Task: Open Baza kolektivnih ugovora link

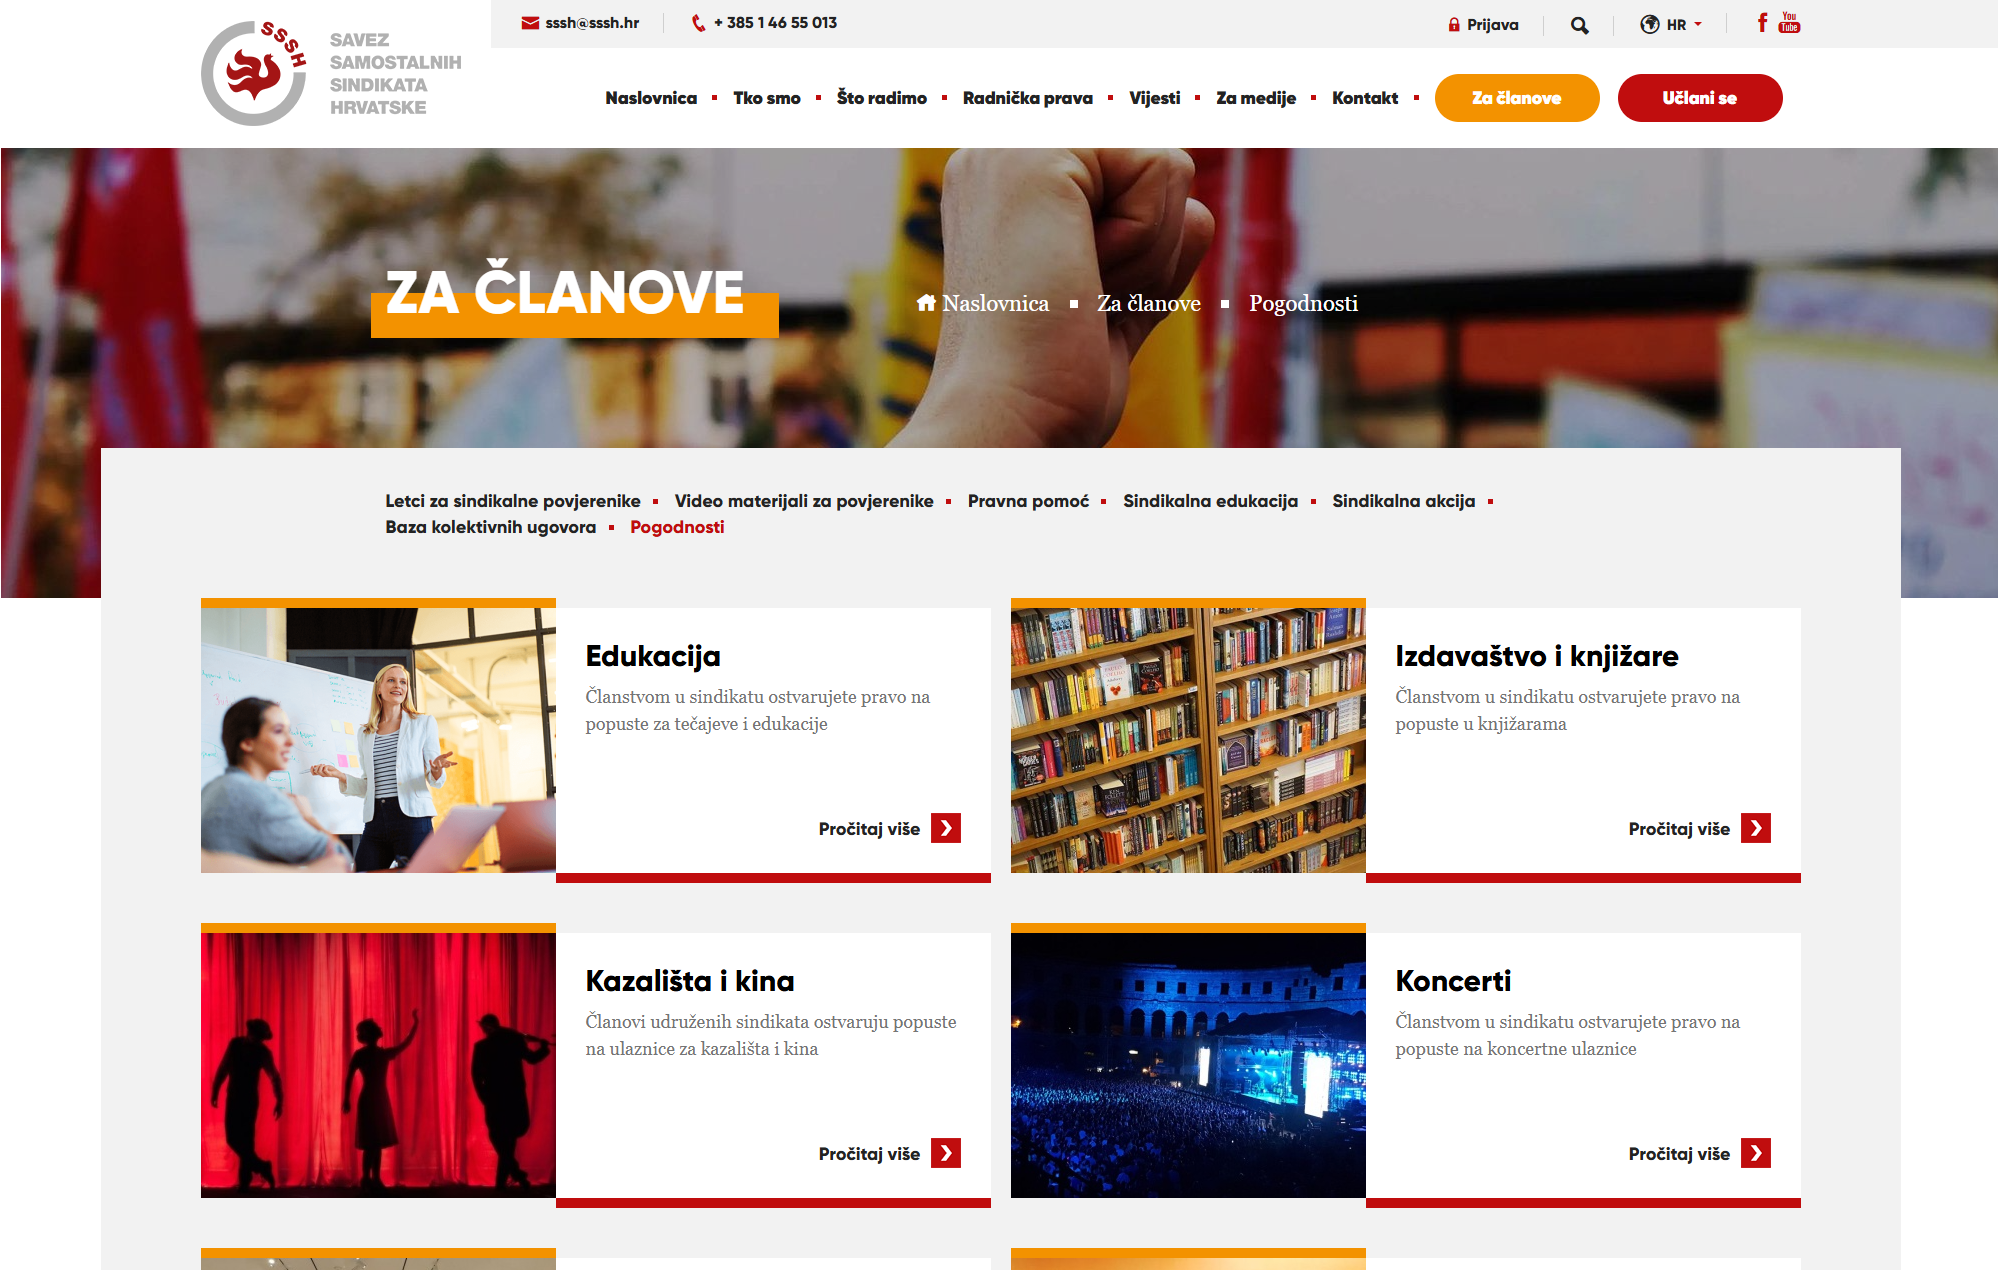Action: click(491, 527)
